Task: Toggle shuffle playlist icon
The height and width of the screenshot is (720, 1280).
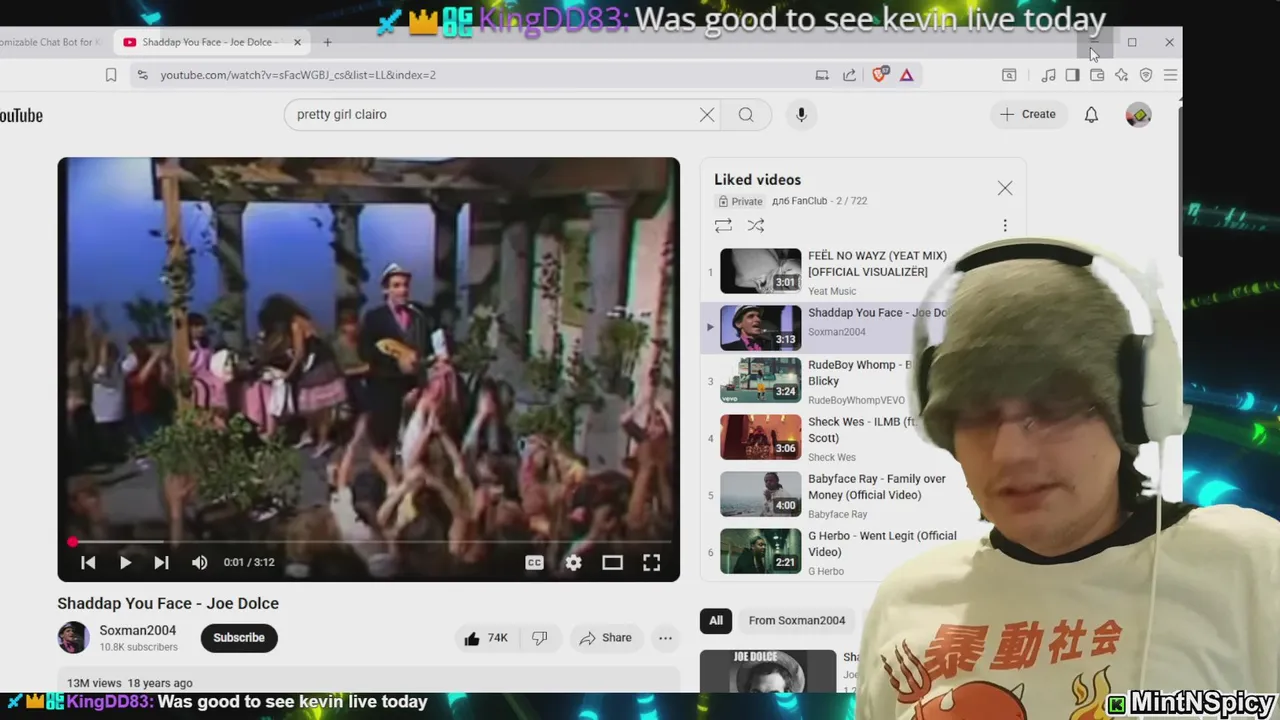Action: 756,226
